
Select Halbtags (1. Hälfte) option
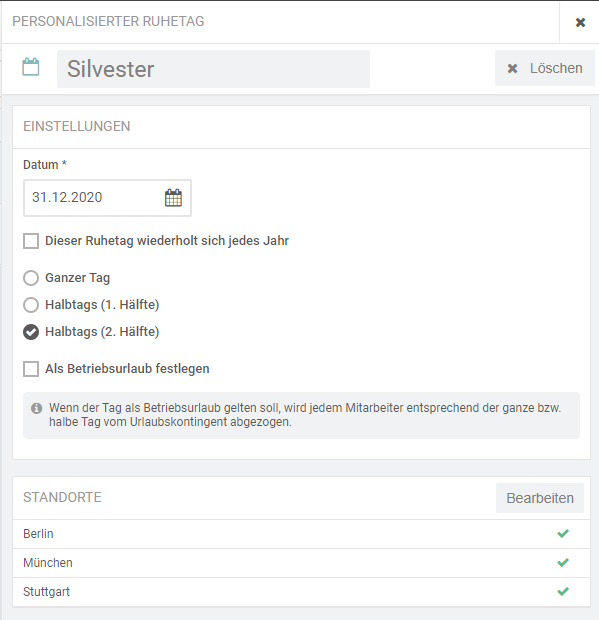31,305
